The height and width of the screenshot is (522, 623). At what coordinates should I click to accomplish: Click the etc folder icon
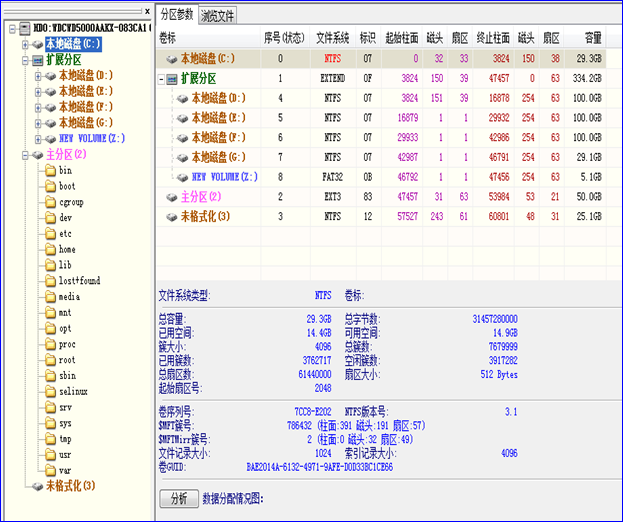click(50, 234)
